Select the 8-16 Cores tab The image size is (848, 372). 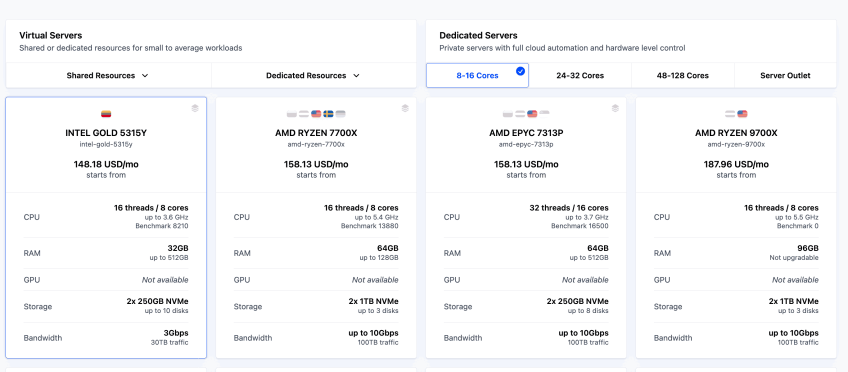(477, 76)
